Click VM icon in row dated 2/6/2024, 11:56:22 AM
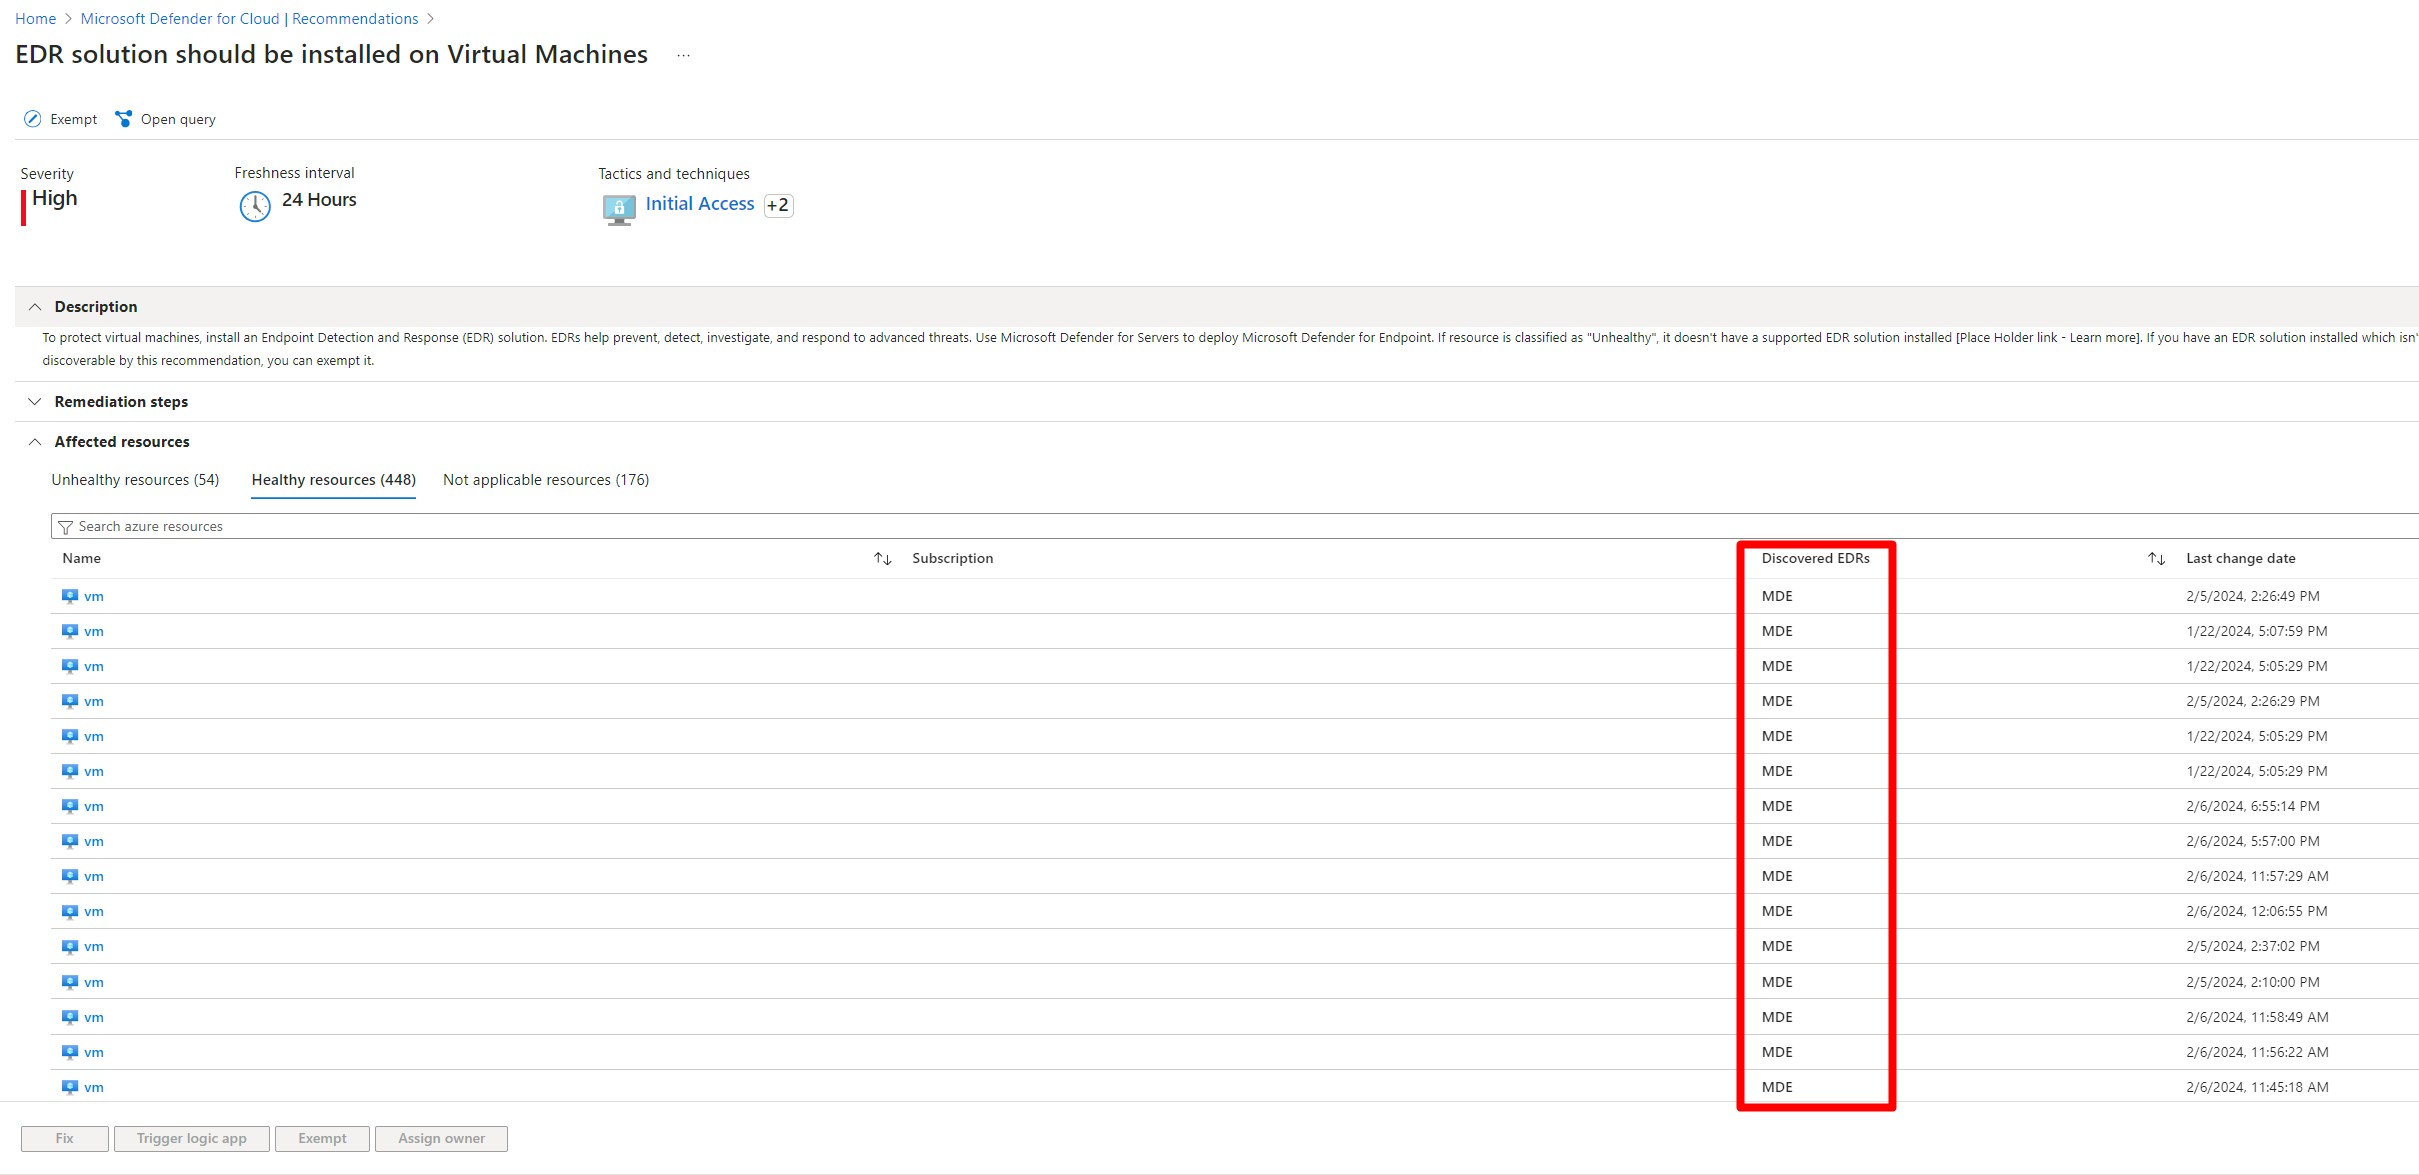The width and height of the screenshot is (2419, 1175). tap(70, 1052)
